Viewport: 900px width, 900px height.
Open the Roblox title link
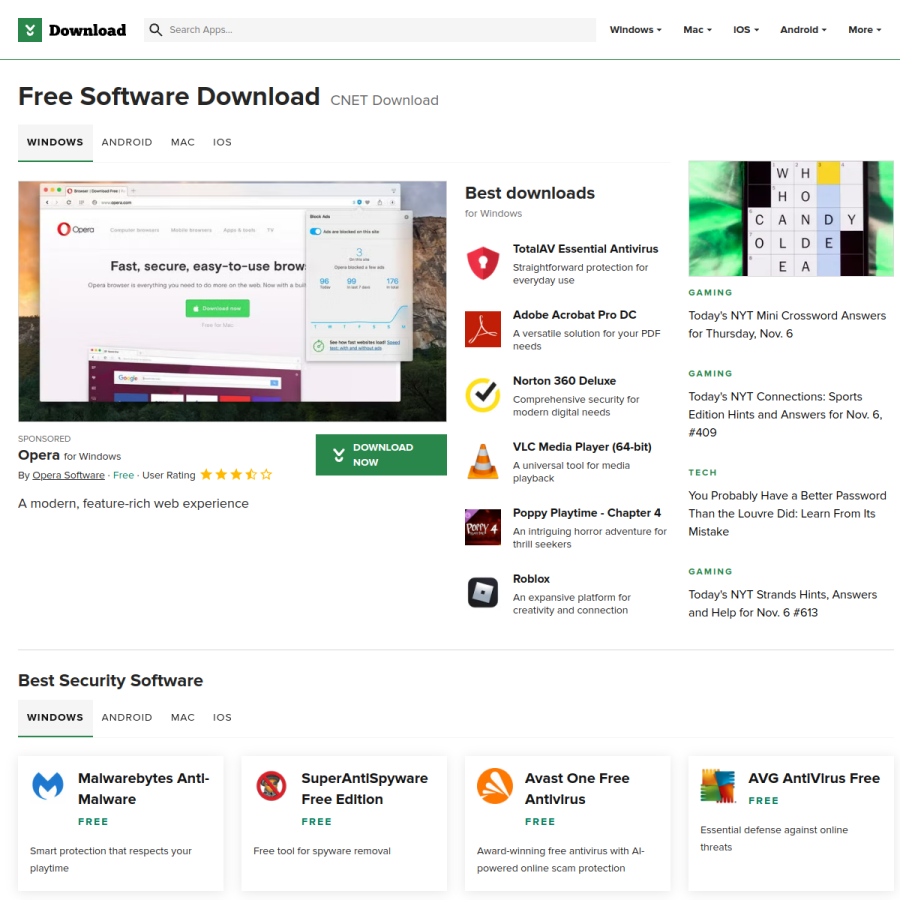531,579
